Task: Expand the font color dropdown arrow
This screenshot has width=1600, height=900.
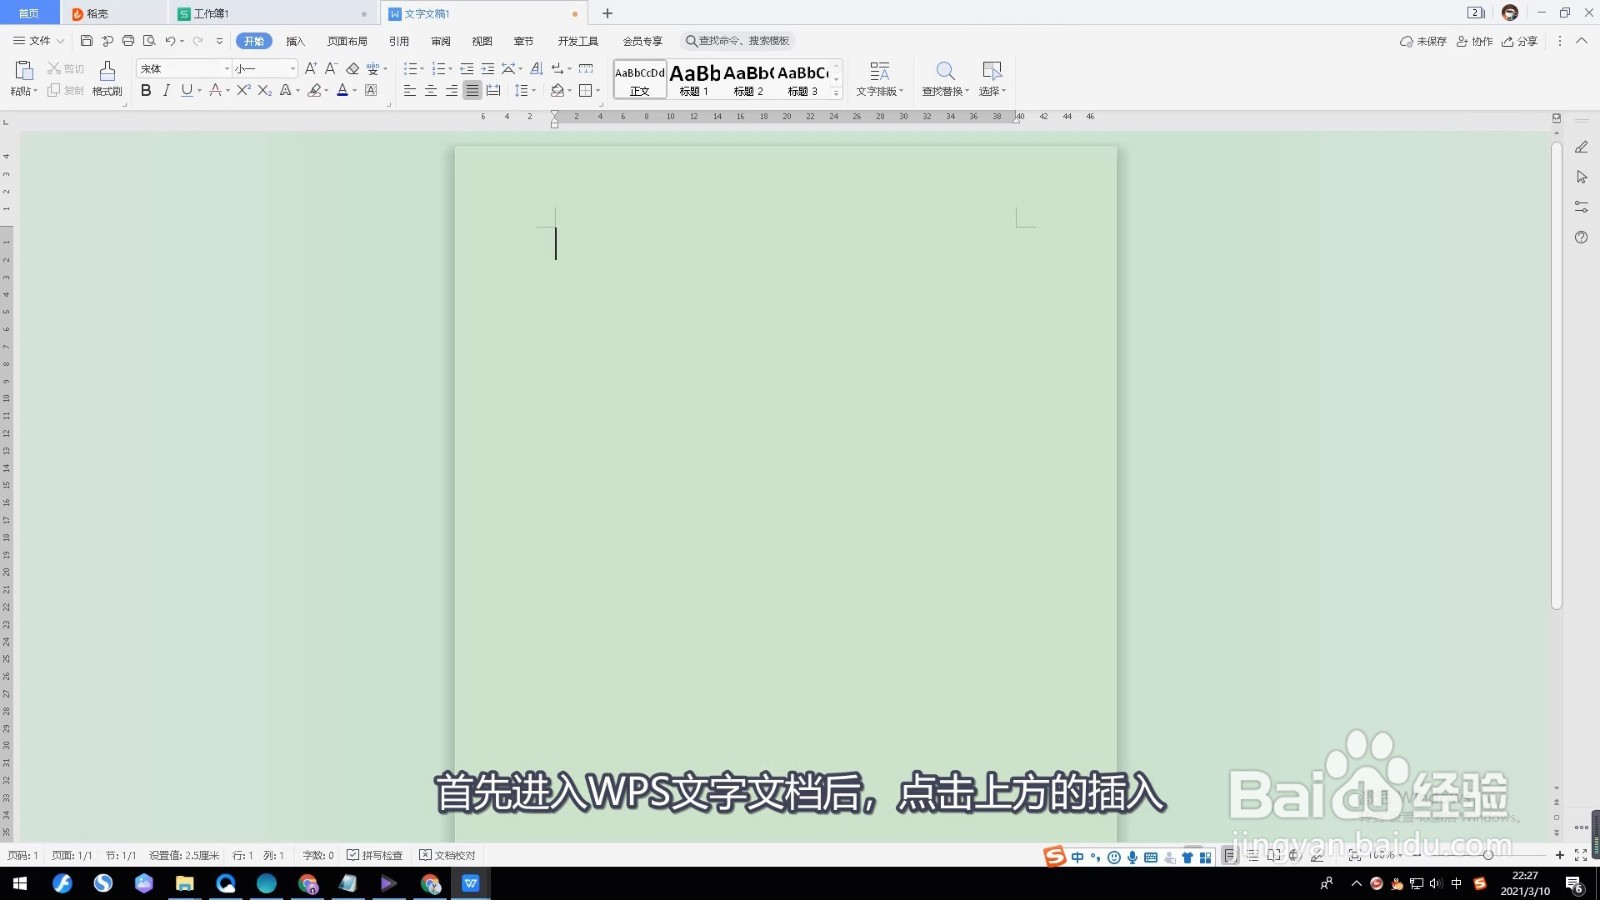Action: click(356, 92)
